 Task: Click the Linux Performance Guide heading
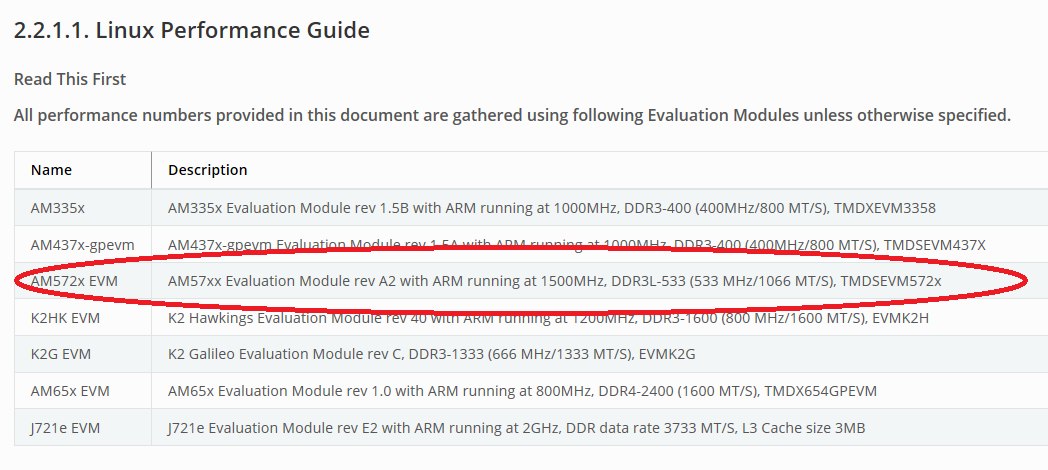(x=191, y=30)
